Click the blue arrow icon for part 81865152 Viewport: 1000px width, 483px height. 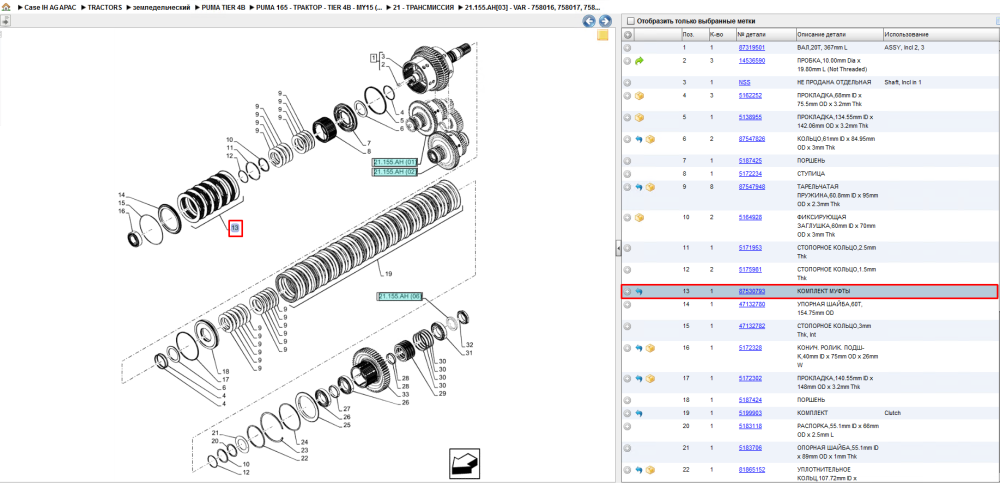[639, 470]
